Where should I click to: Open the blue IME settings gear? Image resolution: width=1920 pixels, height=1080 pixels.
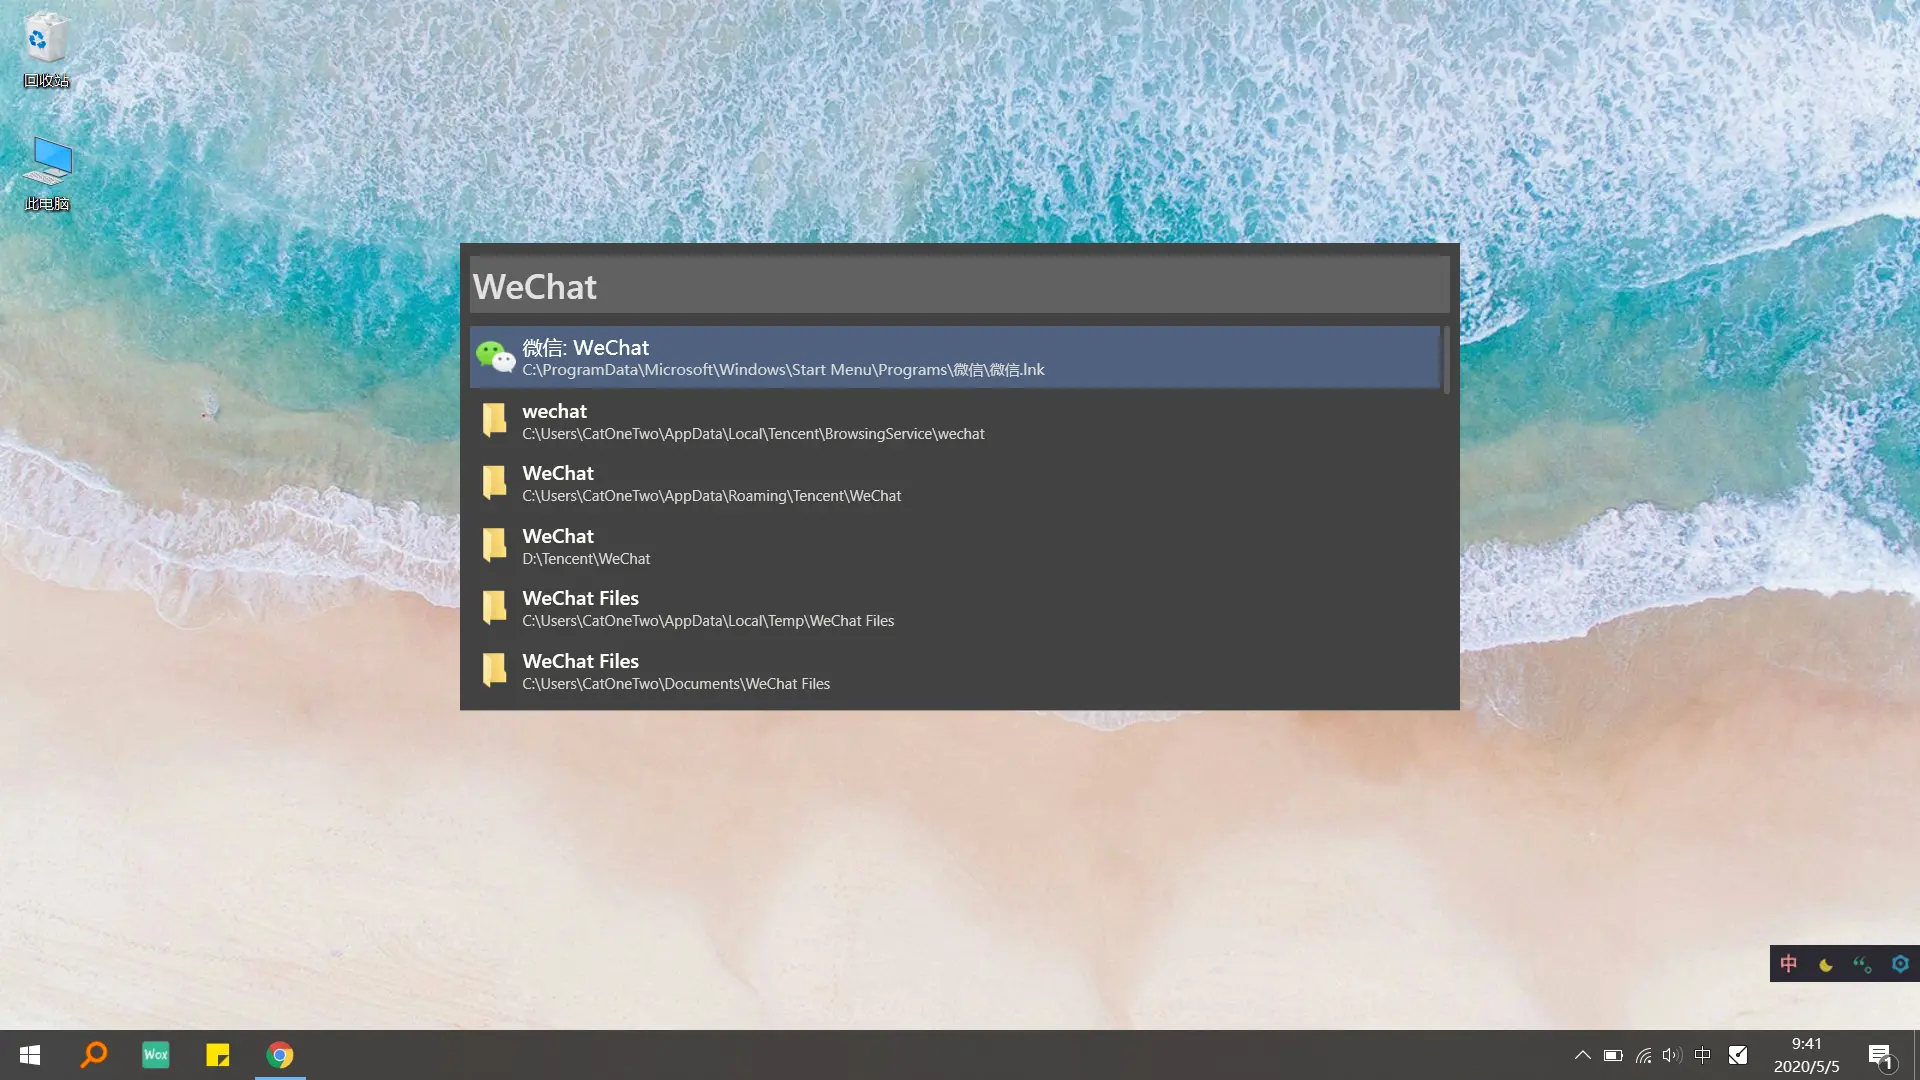1900,964
